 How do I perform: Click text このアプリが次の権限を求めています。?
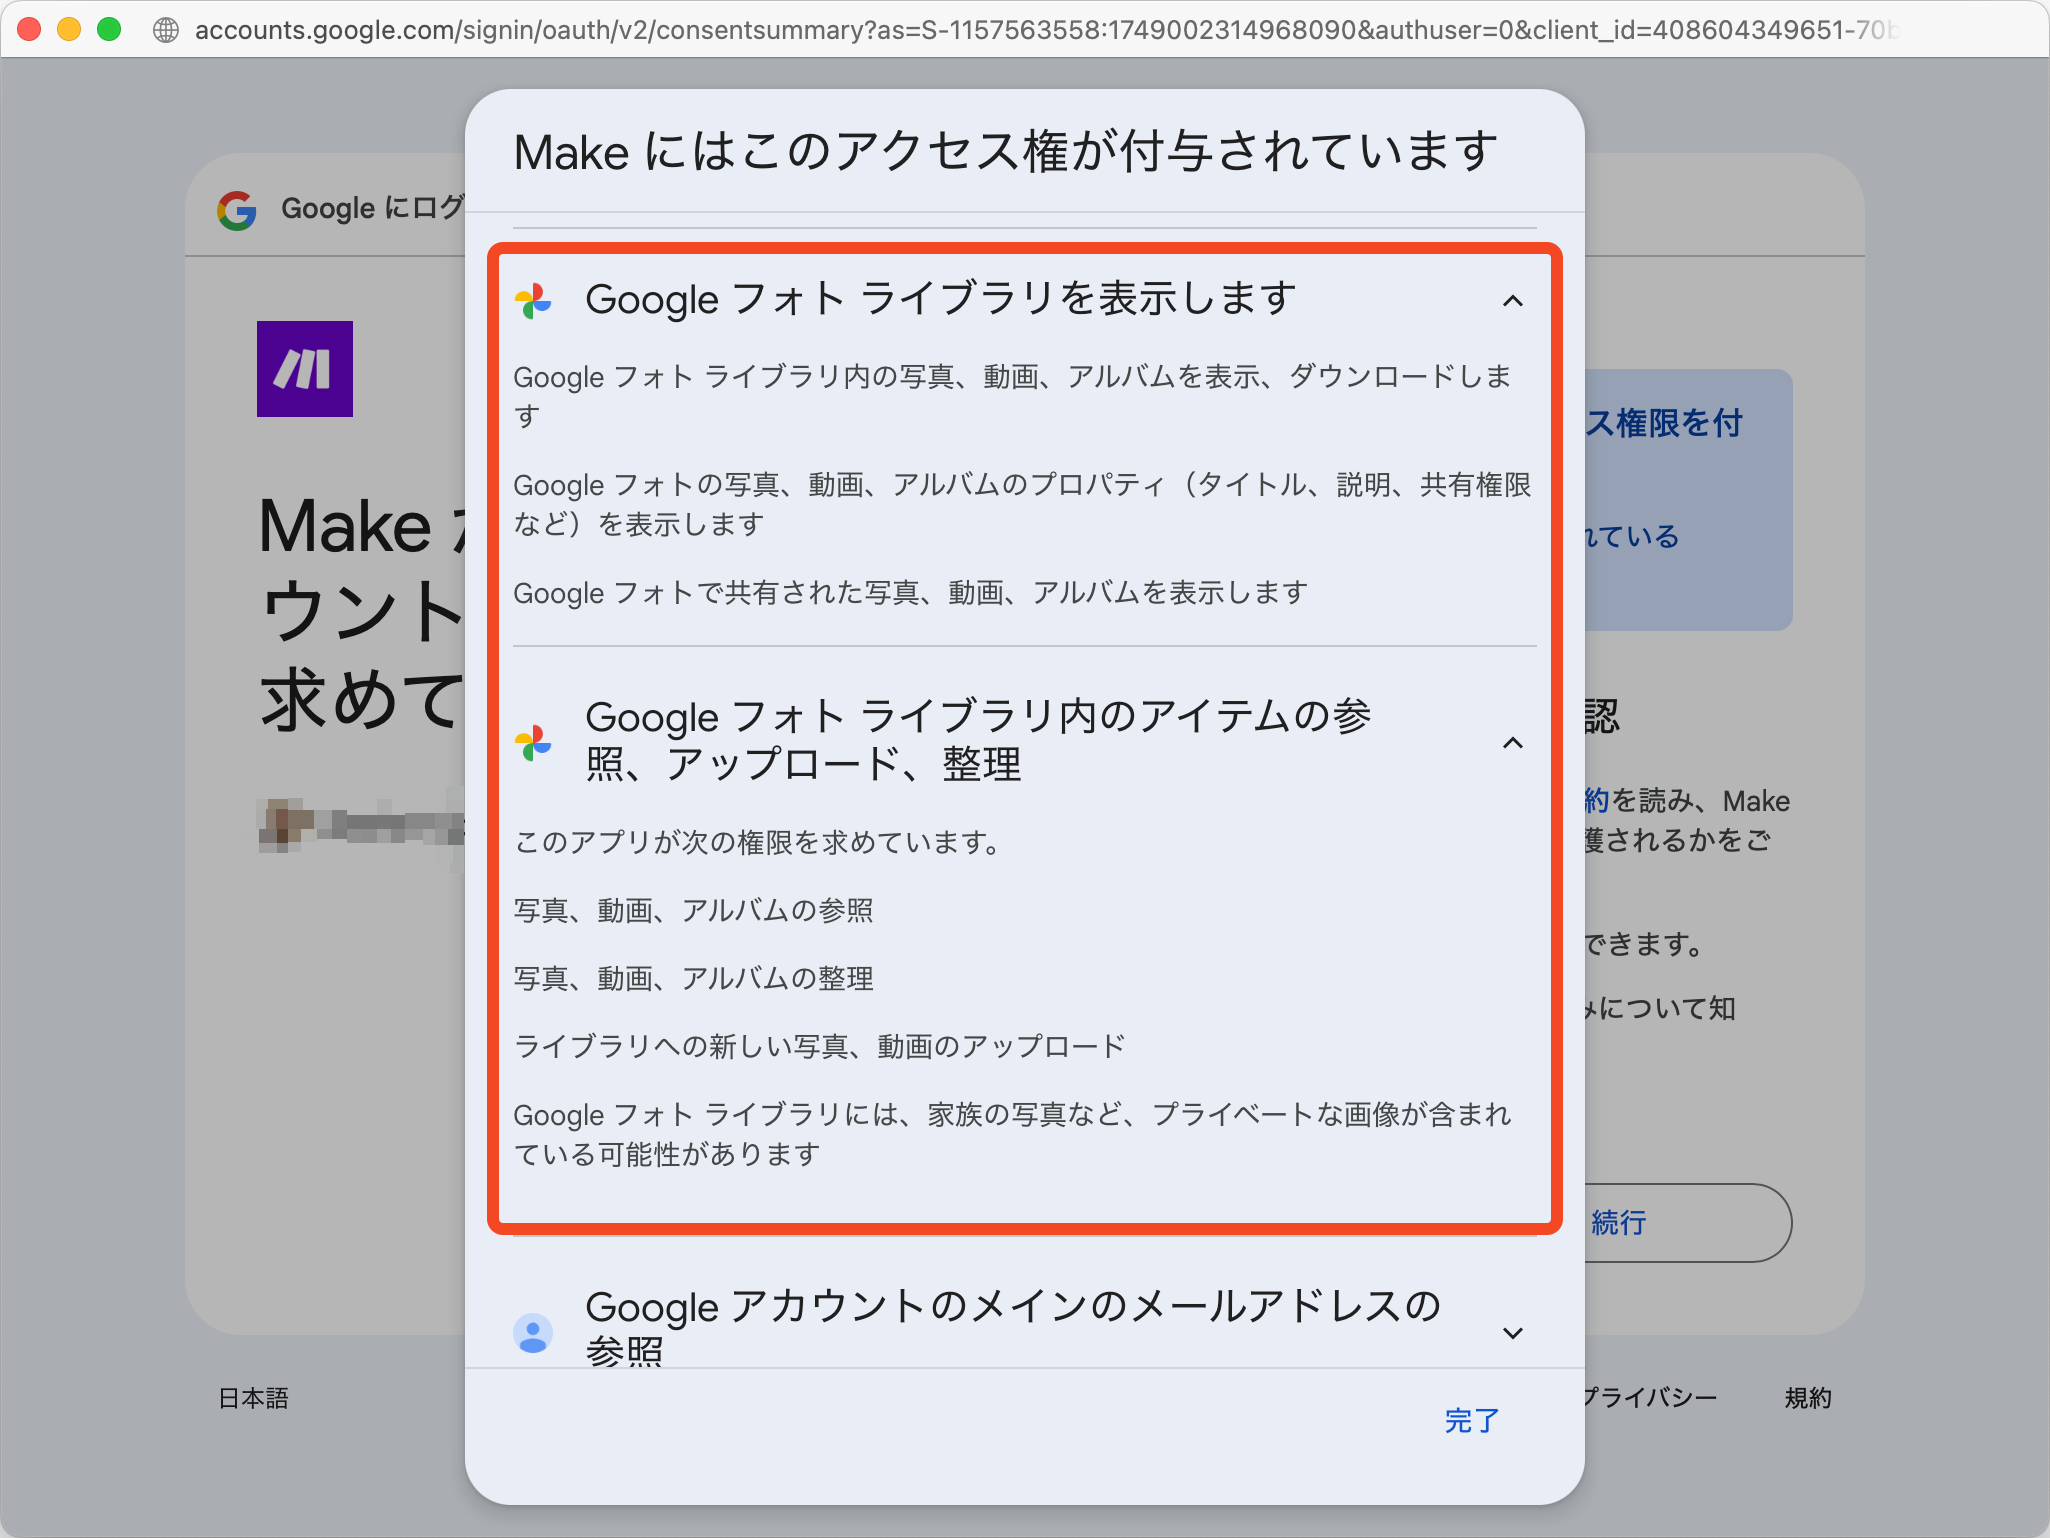tap(757, 842)
